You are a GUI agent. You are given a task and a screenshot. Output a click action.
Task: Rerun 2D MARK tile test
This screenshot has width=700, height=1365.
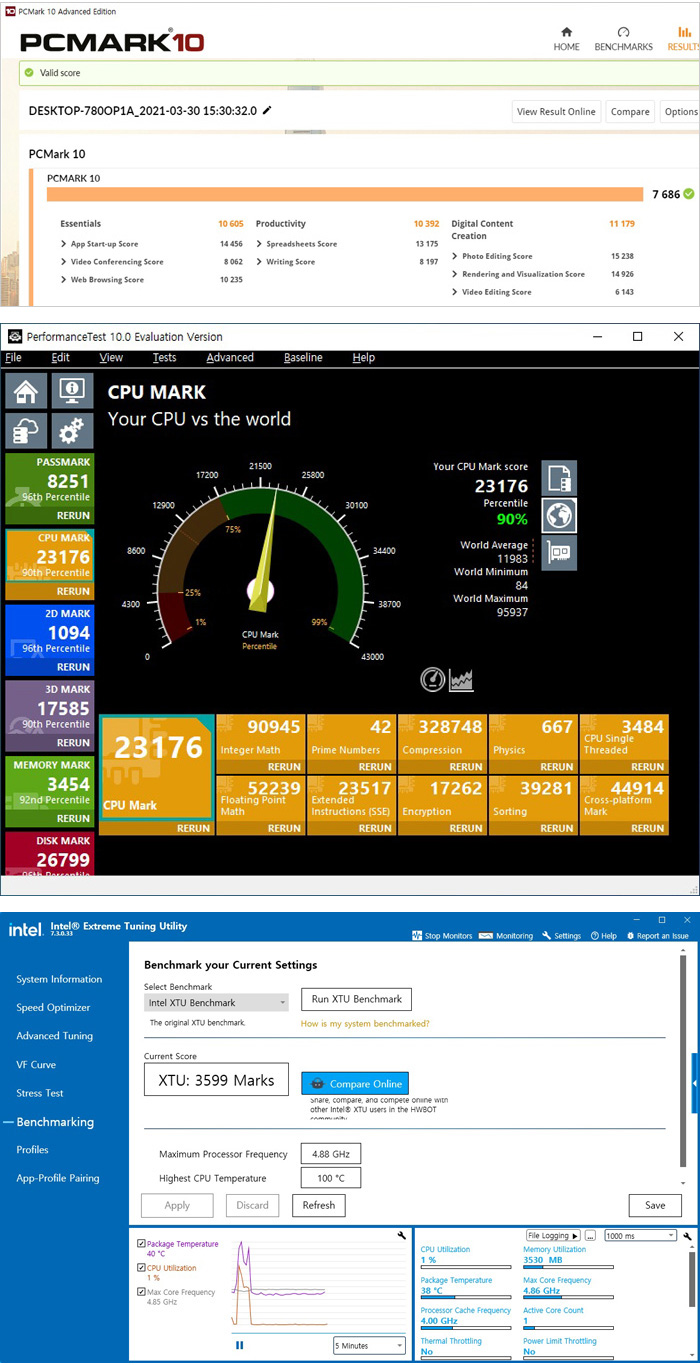coord(73,667)
